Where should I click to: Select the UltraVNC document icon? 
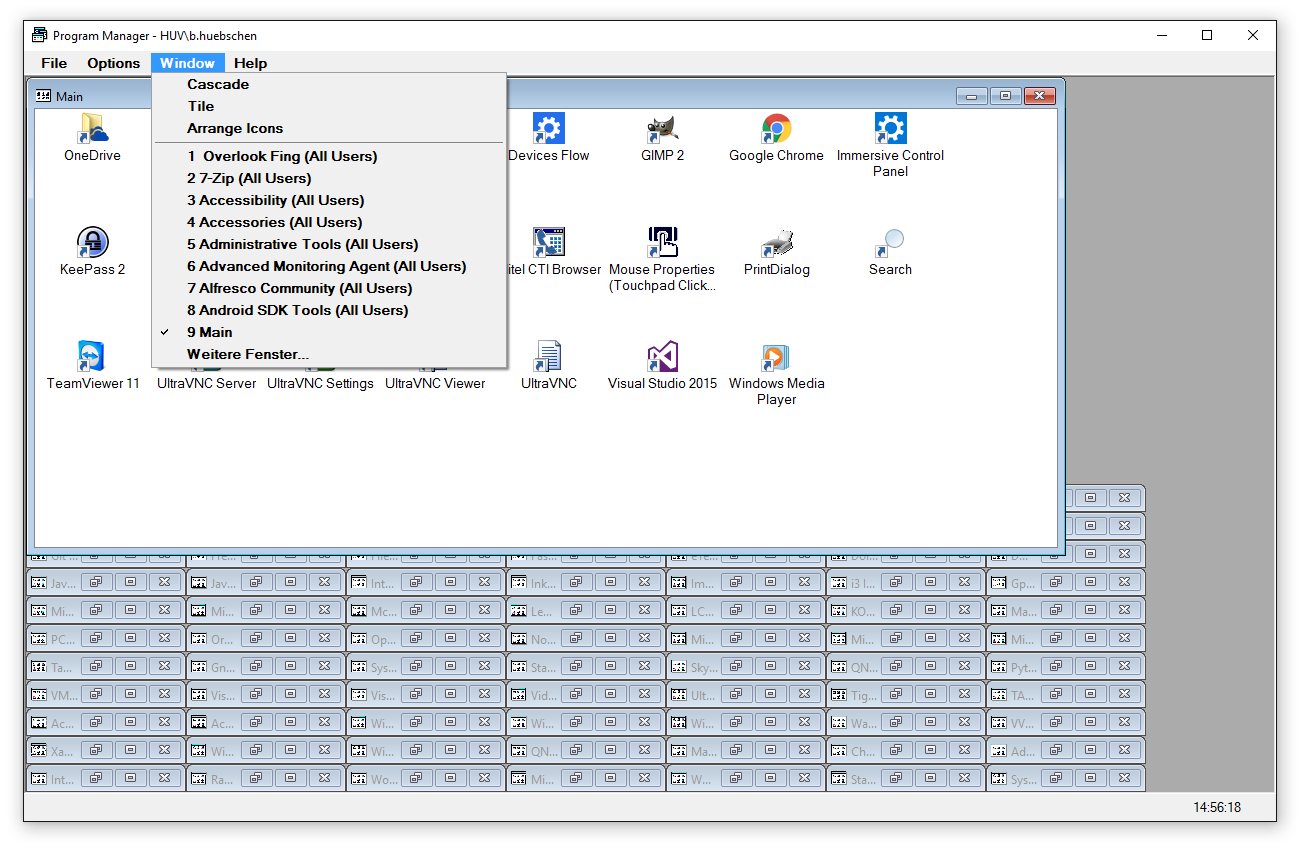coord(548,356)
